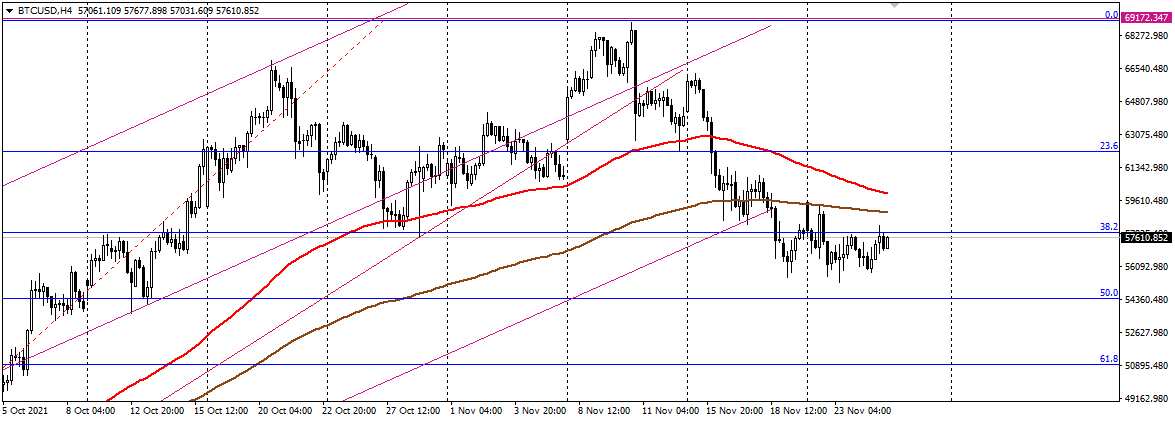Click the 52627.980 price axis value
1175x422 pixels.
point(1147,333)
